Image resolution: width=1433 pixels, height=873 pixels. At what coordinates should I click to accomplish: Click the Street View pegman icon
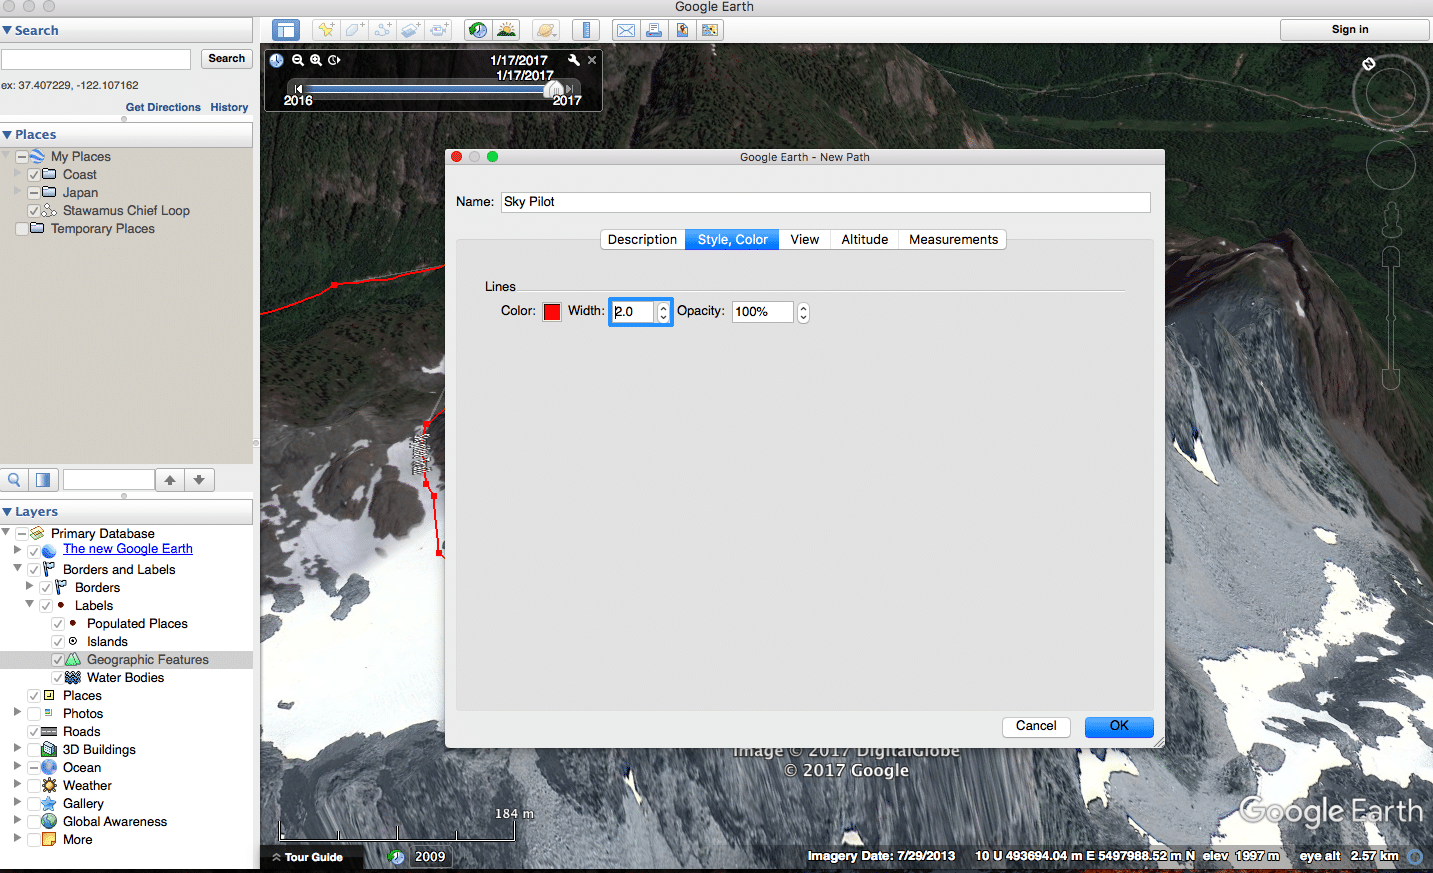coord(1391,220)
